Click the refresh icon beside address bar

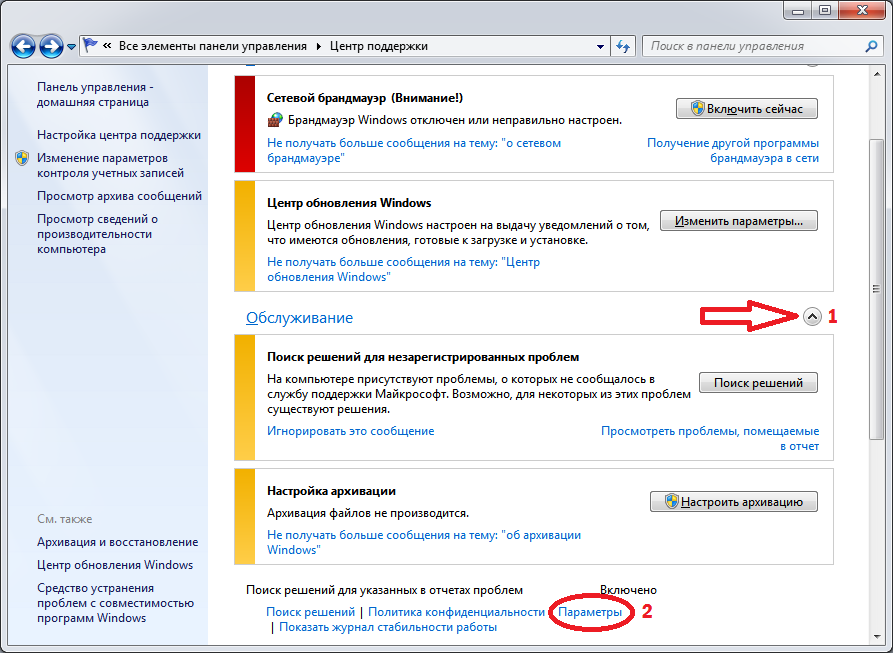pyautogui.click(x=624, y=46)
